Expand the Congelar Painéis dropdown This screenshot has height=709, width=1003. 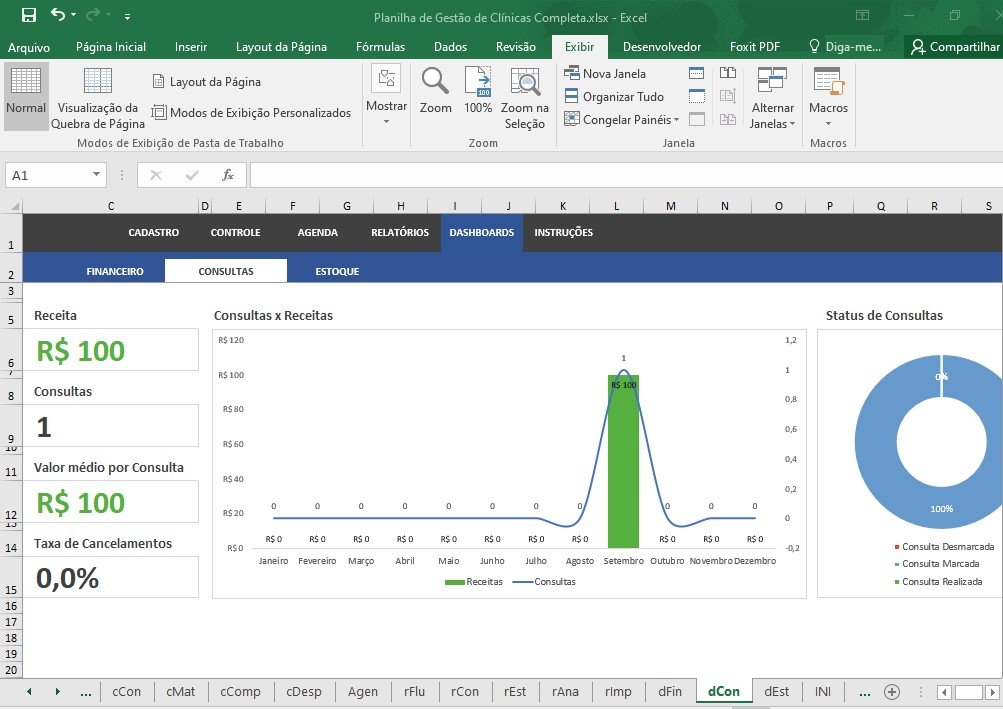point(622,120)
